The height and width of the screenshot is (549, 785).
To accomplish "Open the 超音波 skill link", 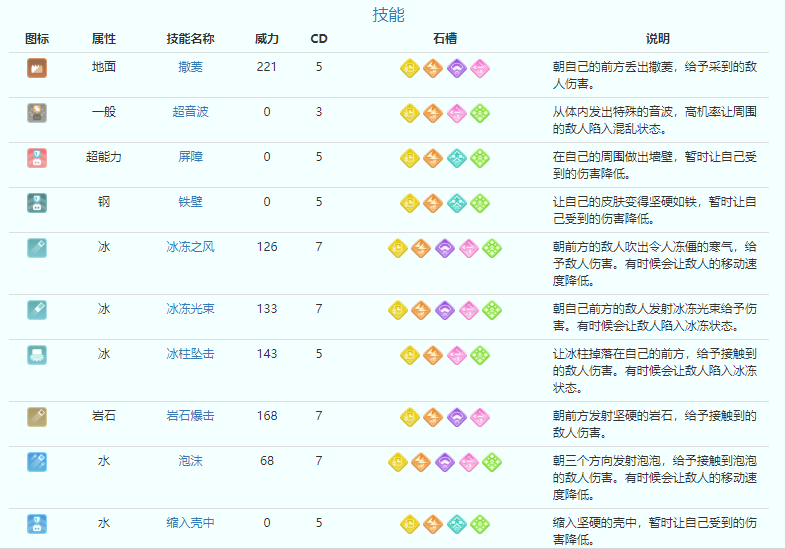I will pos(190,112).
